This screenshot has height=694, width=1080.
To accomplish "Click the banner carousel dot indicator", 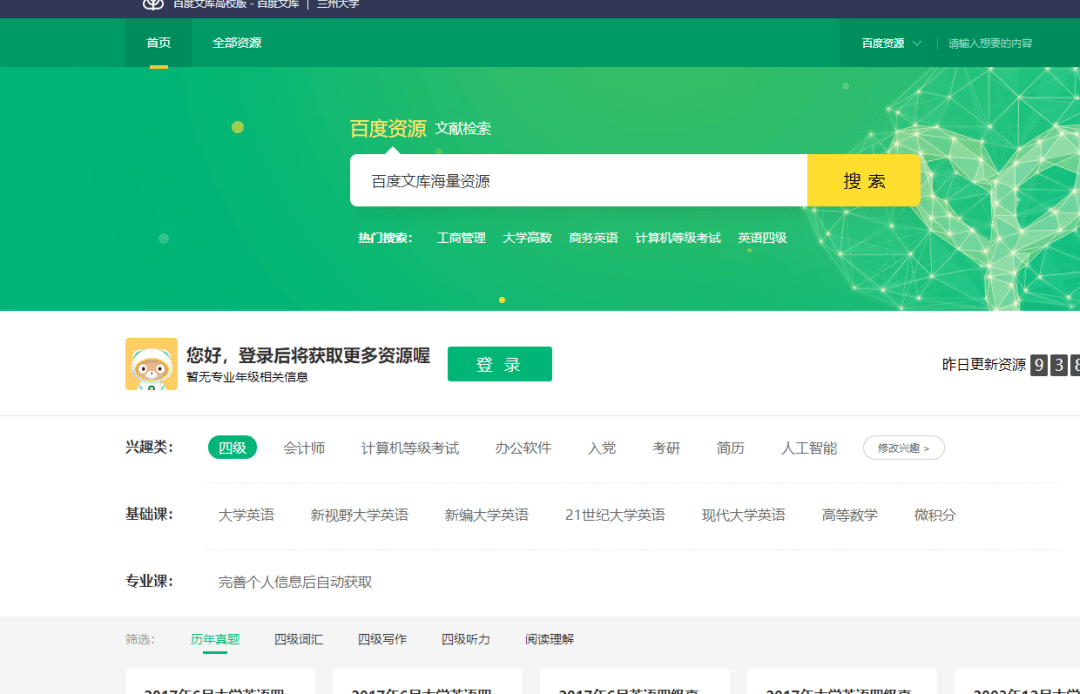I will point(502,300).
